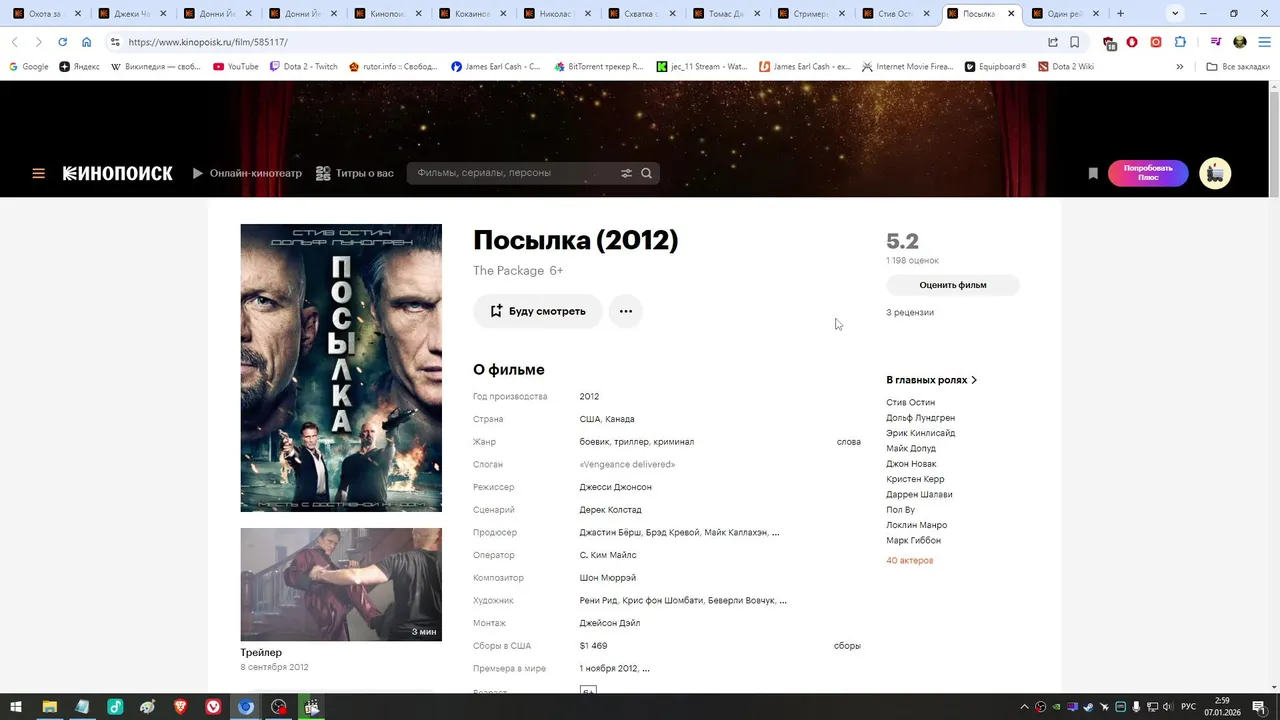Open 3 рецензии link
Screen dimensions: 1280x720
(x=910, y=312)
